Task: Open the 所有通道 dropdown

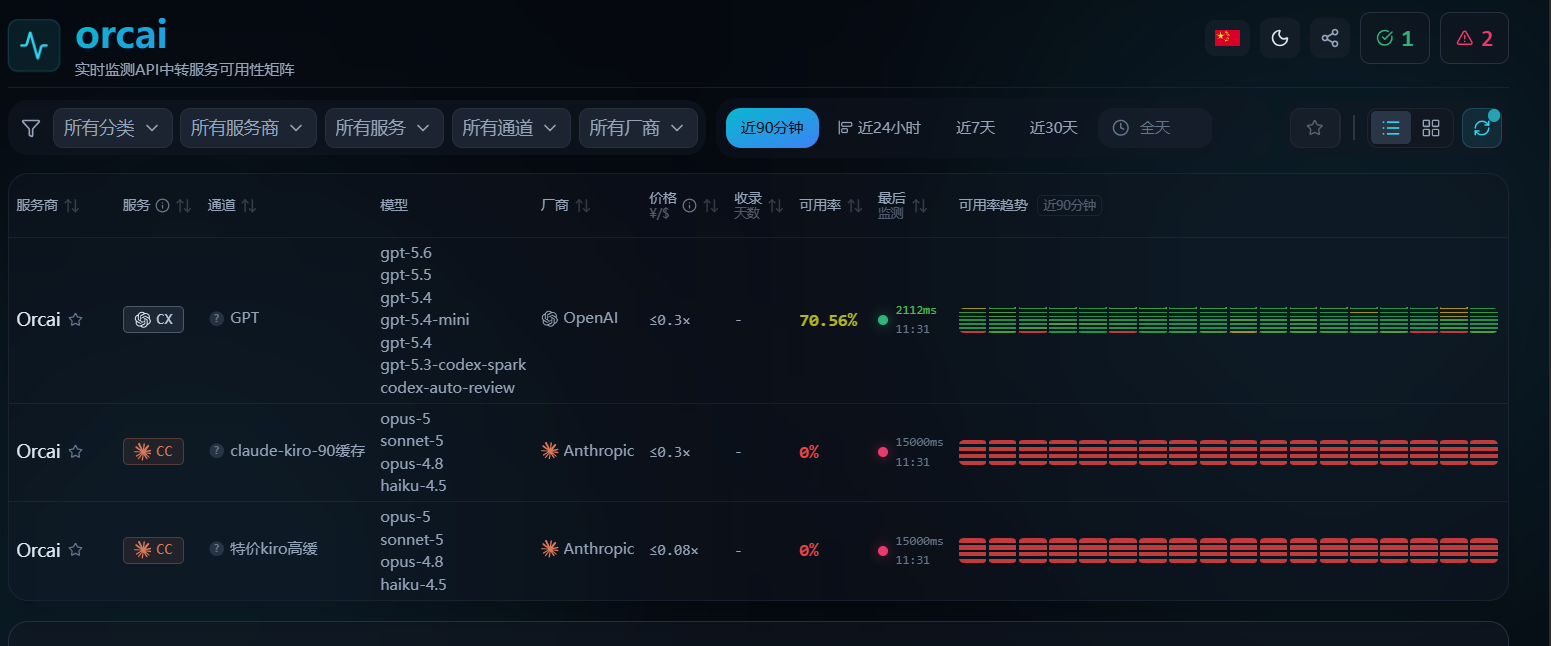Action: click(x=511, y=128)
